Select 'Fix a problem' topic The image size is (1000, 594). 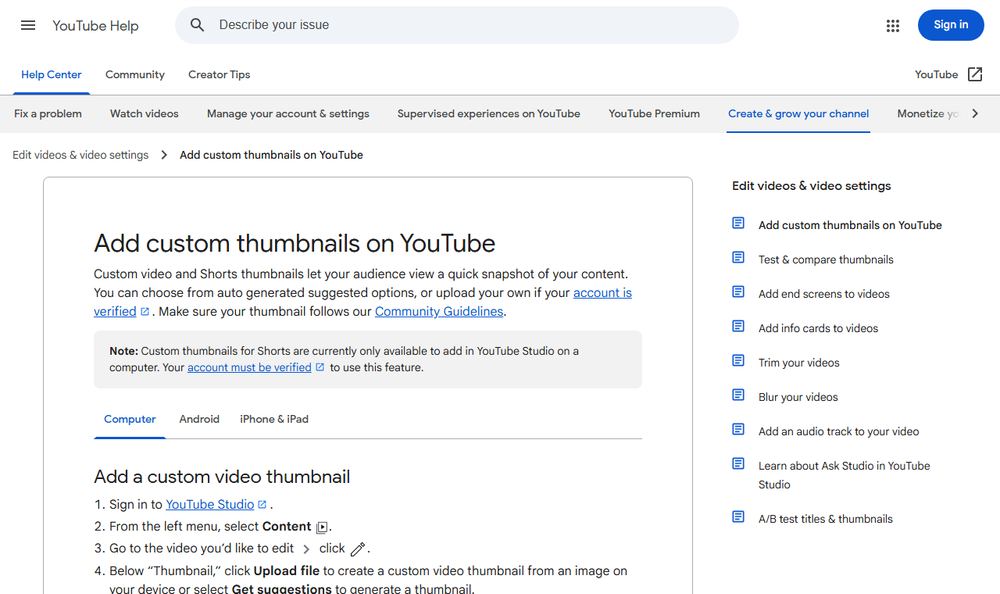point(48,114)
